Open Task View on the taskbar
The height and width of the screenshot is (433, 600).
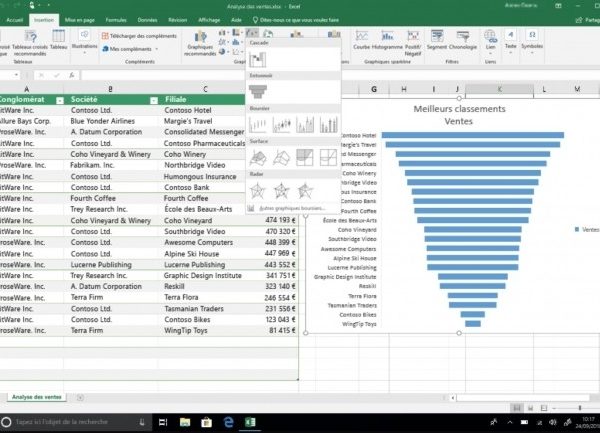pyautogui.click(x=163, y=422)
